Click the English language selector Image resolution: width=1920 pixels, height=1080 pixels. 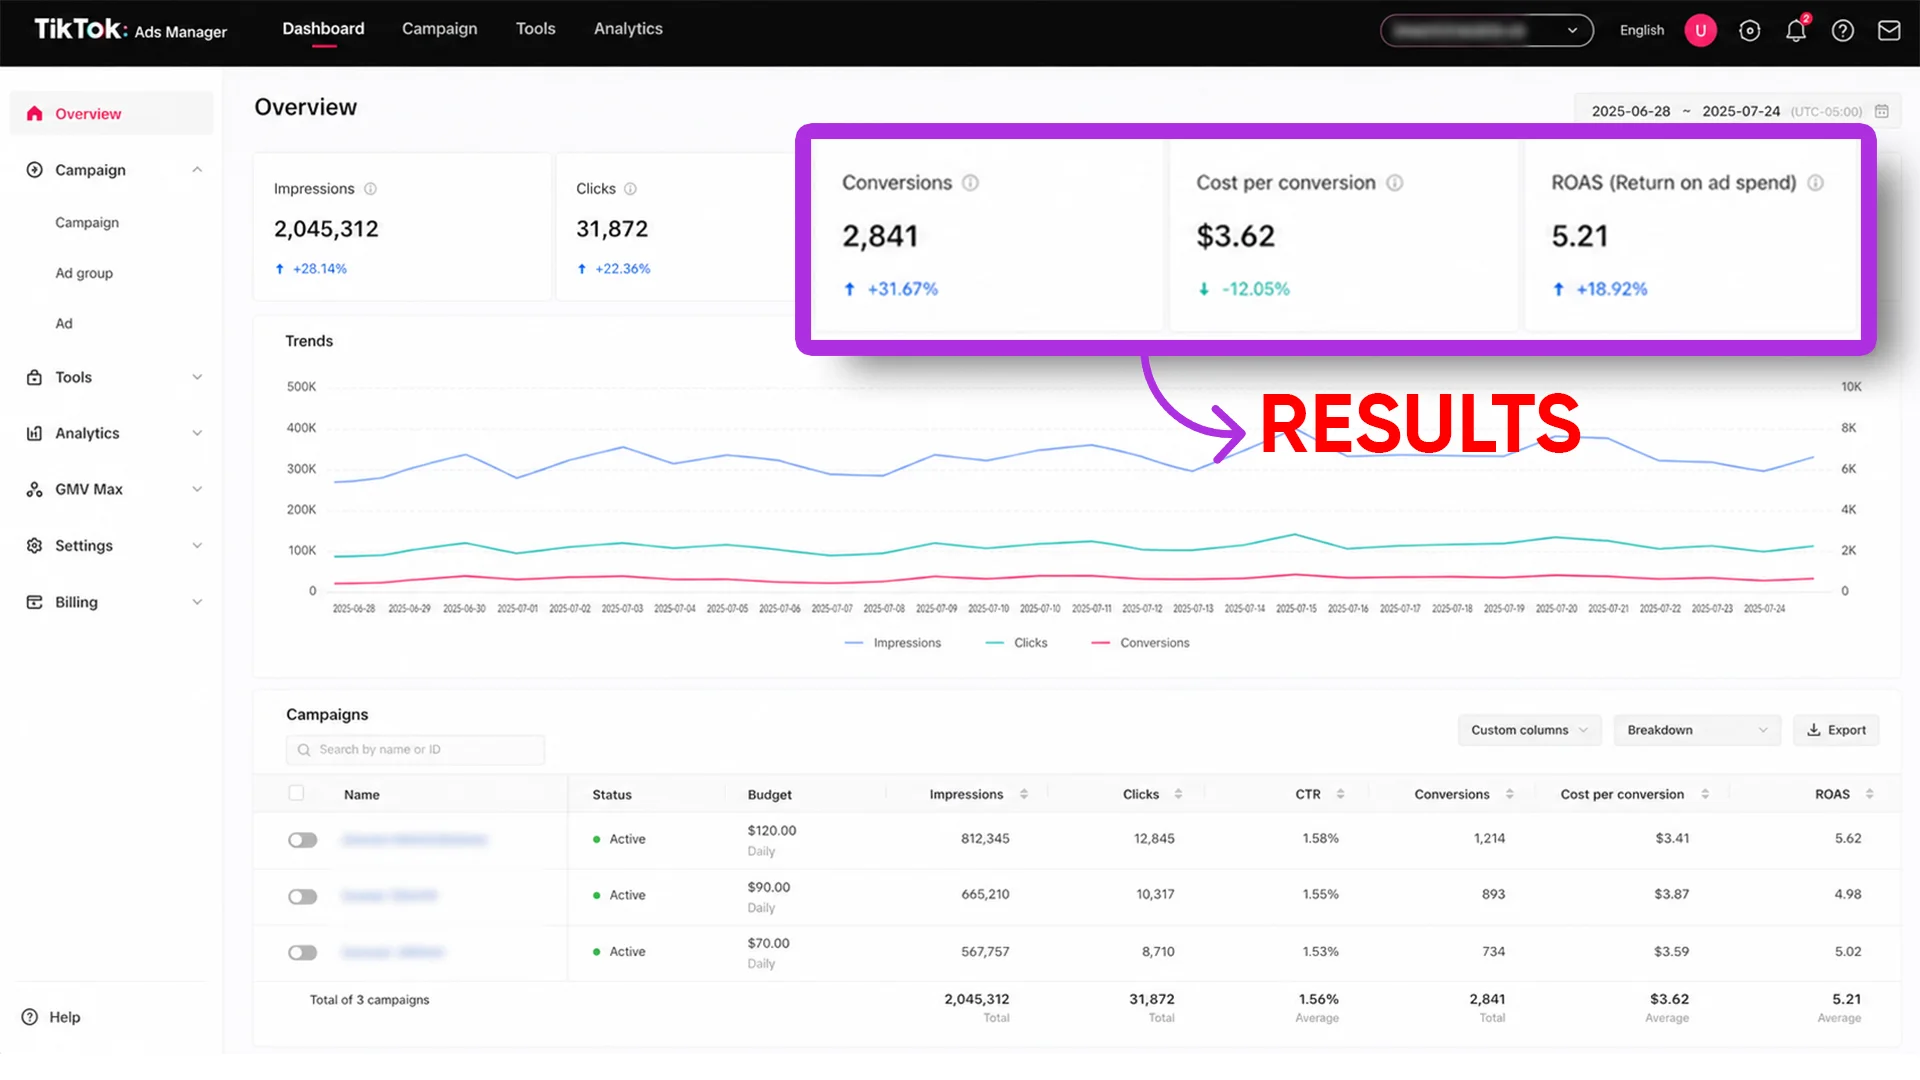(x=1642, y=30)
